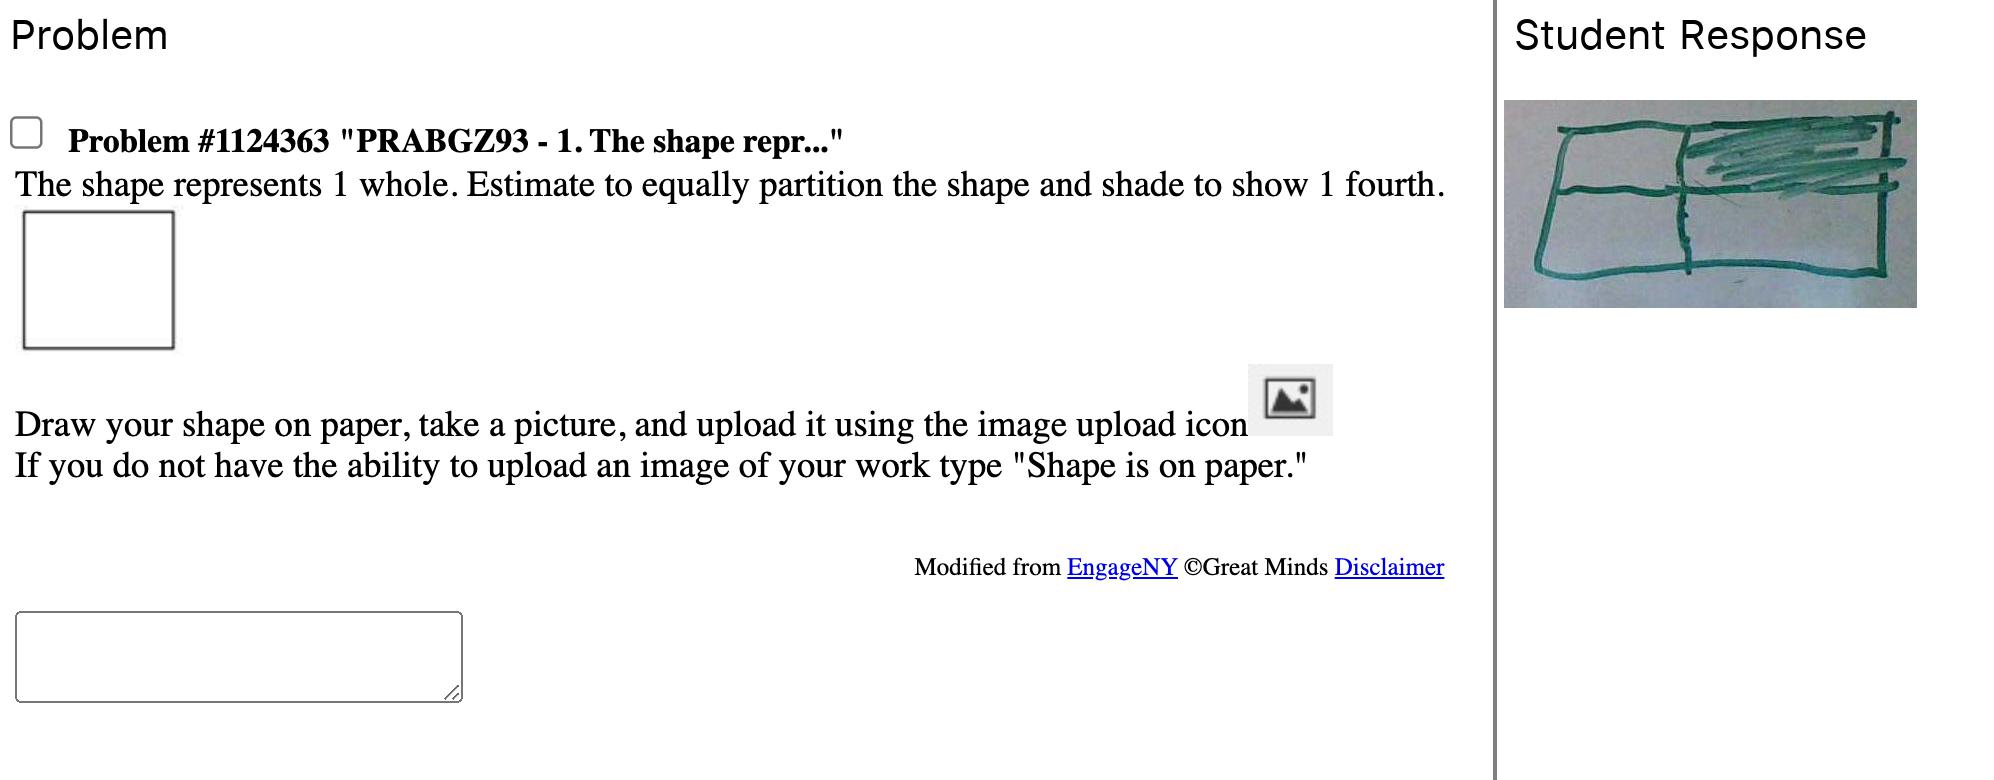Click the vertical divider between the panels

tap(1495, 390)
